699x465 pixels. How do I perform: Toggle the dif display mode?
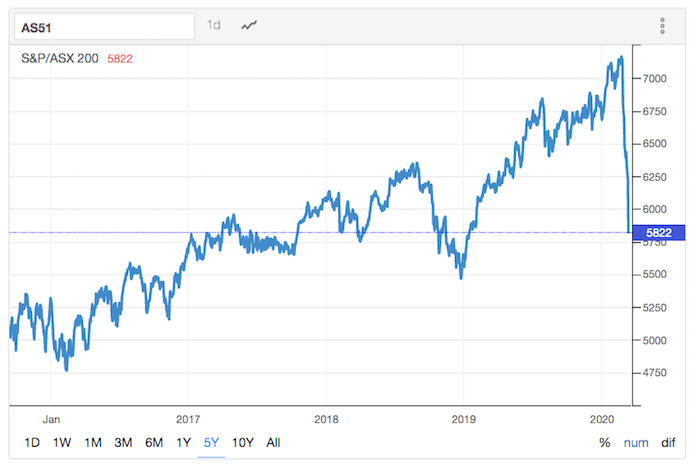(668, 443)
